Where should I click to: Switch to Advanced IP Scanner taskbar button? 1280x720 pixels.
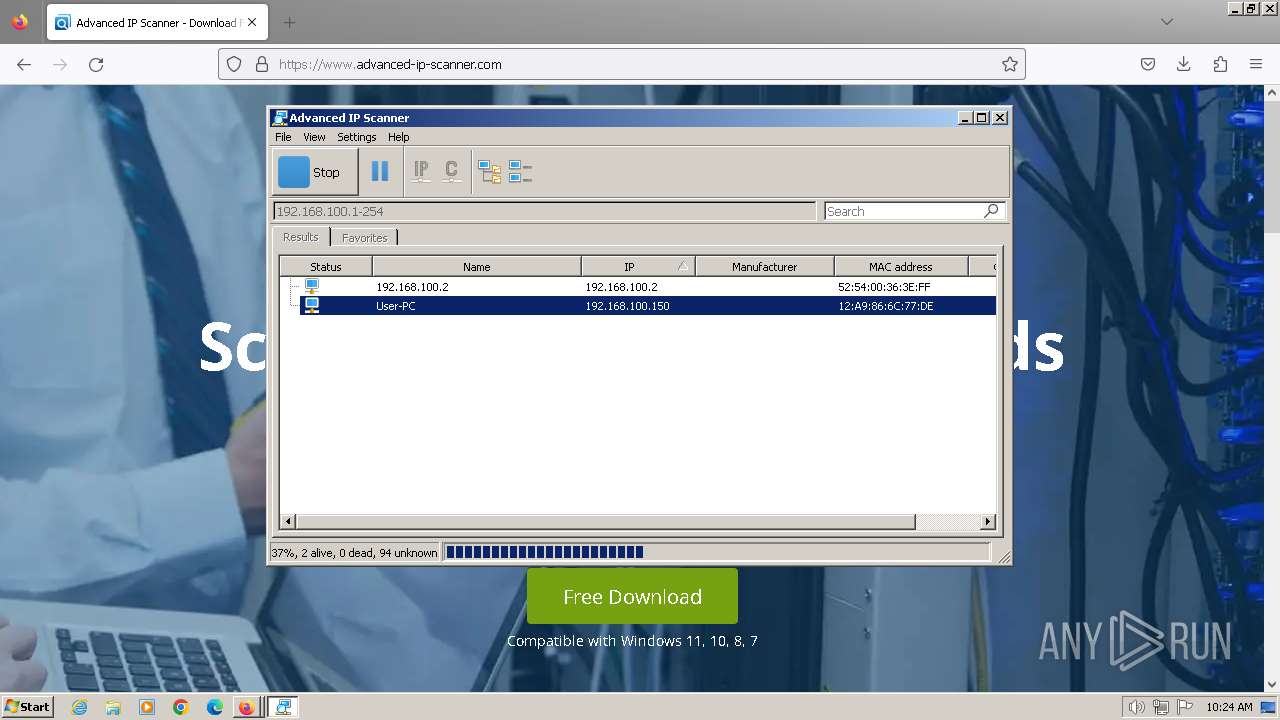(283, 707)
